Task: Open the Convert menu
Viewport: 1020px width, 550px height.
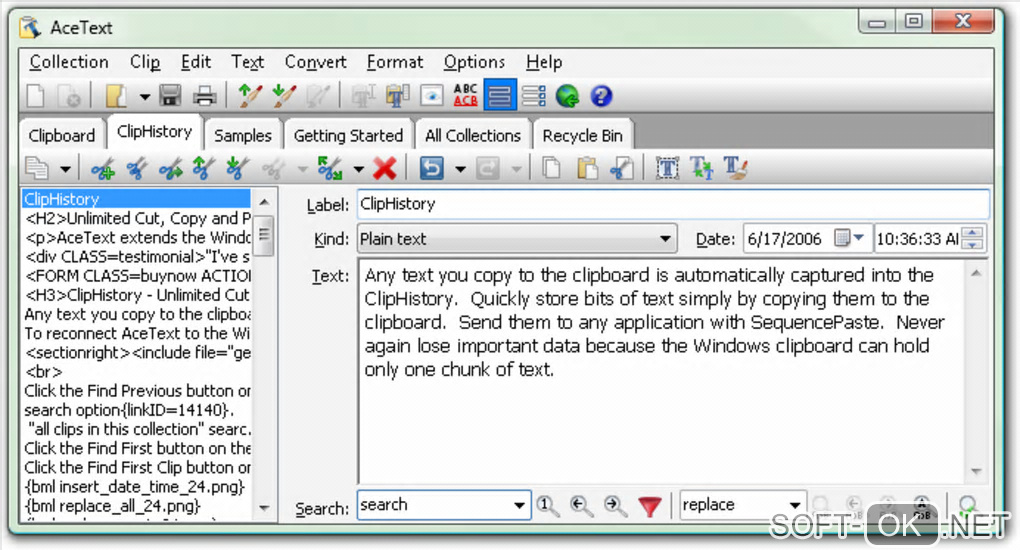Action: pos(315,62)
